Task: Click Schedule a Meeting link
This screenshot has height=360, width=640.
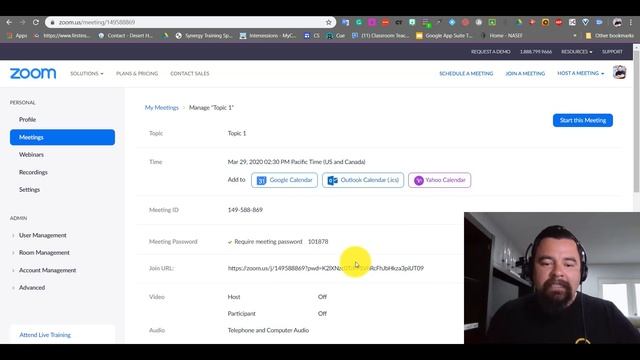Action: coord(466,73)
